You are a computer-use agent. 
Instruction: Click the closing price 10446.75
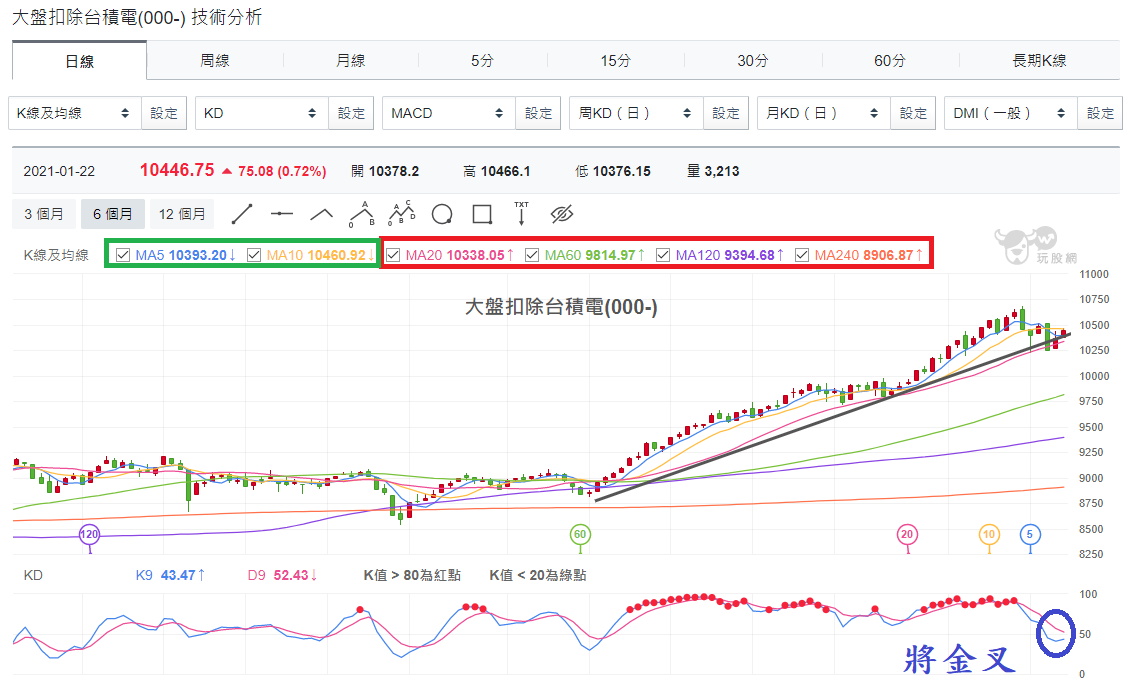point(177,170)
